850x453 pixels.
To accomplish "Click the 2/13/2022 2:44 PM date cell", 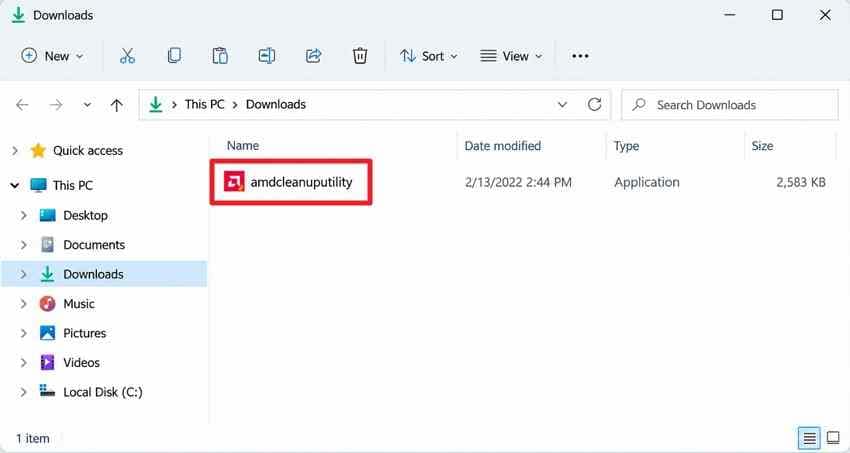I will click(x=518, y=182).
